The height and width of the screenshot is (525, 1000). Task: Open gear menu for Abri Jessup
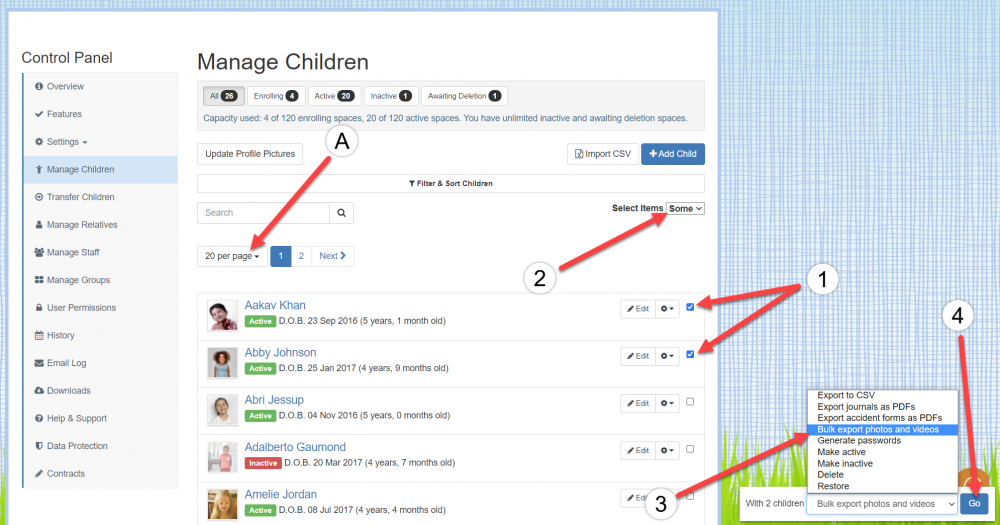coord(667,403)
